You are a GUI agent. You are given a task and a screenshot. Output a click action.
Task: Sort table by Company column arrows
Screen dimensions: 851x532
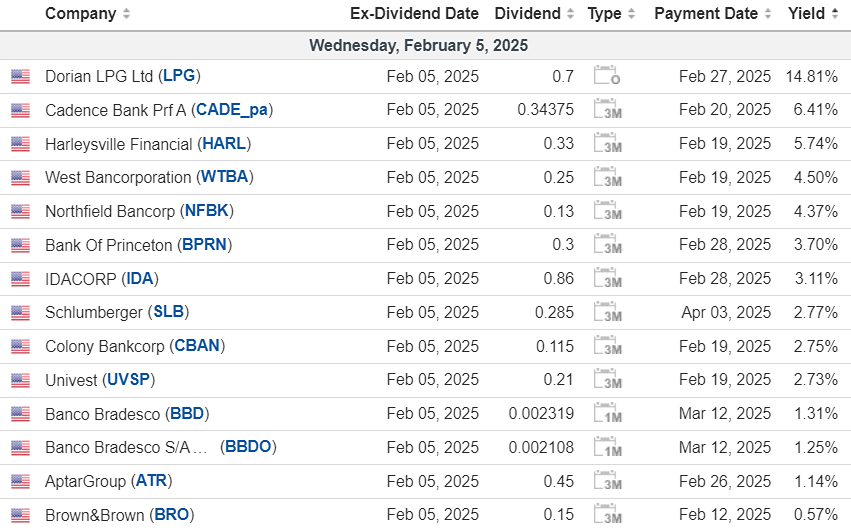tap(125, 14)
